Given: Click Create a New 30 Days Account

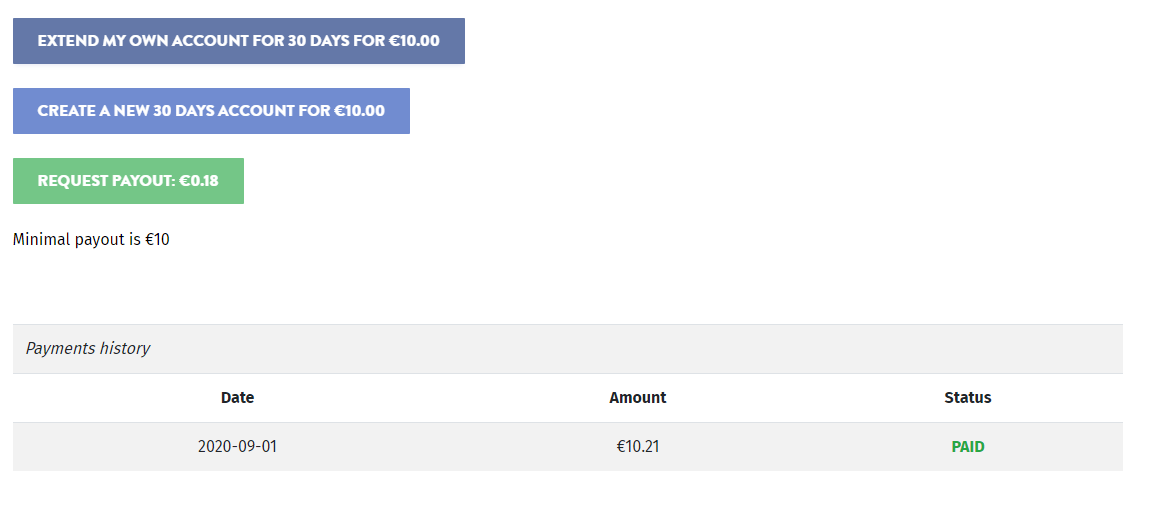Looking at the screenshot, I should point(211,111).
